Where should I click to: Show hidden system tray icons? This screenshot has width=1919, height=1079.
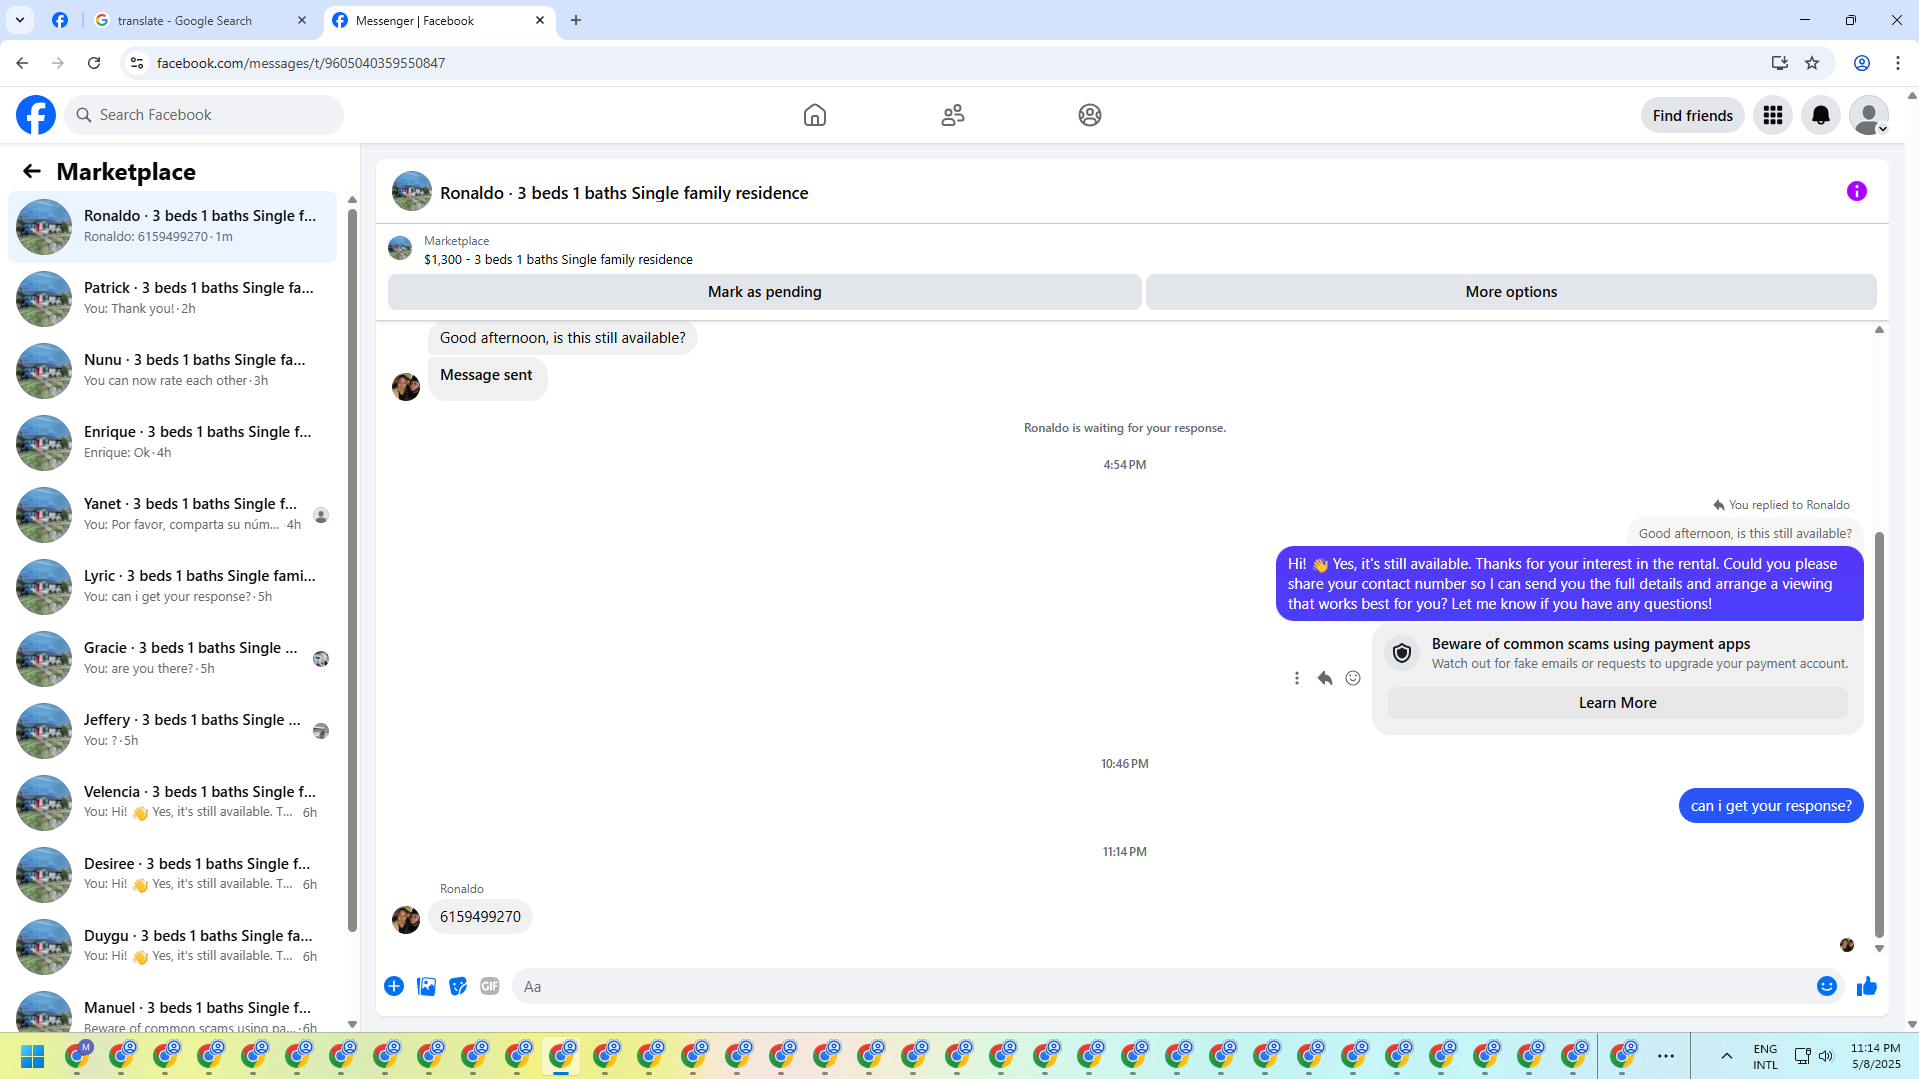click(x=1727, y=1056)
